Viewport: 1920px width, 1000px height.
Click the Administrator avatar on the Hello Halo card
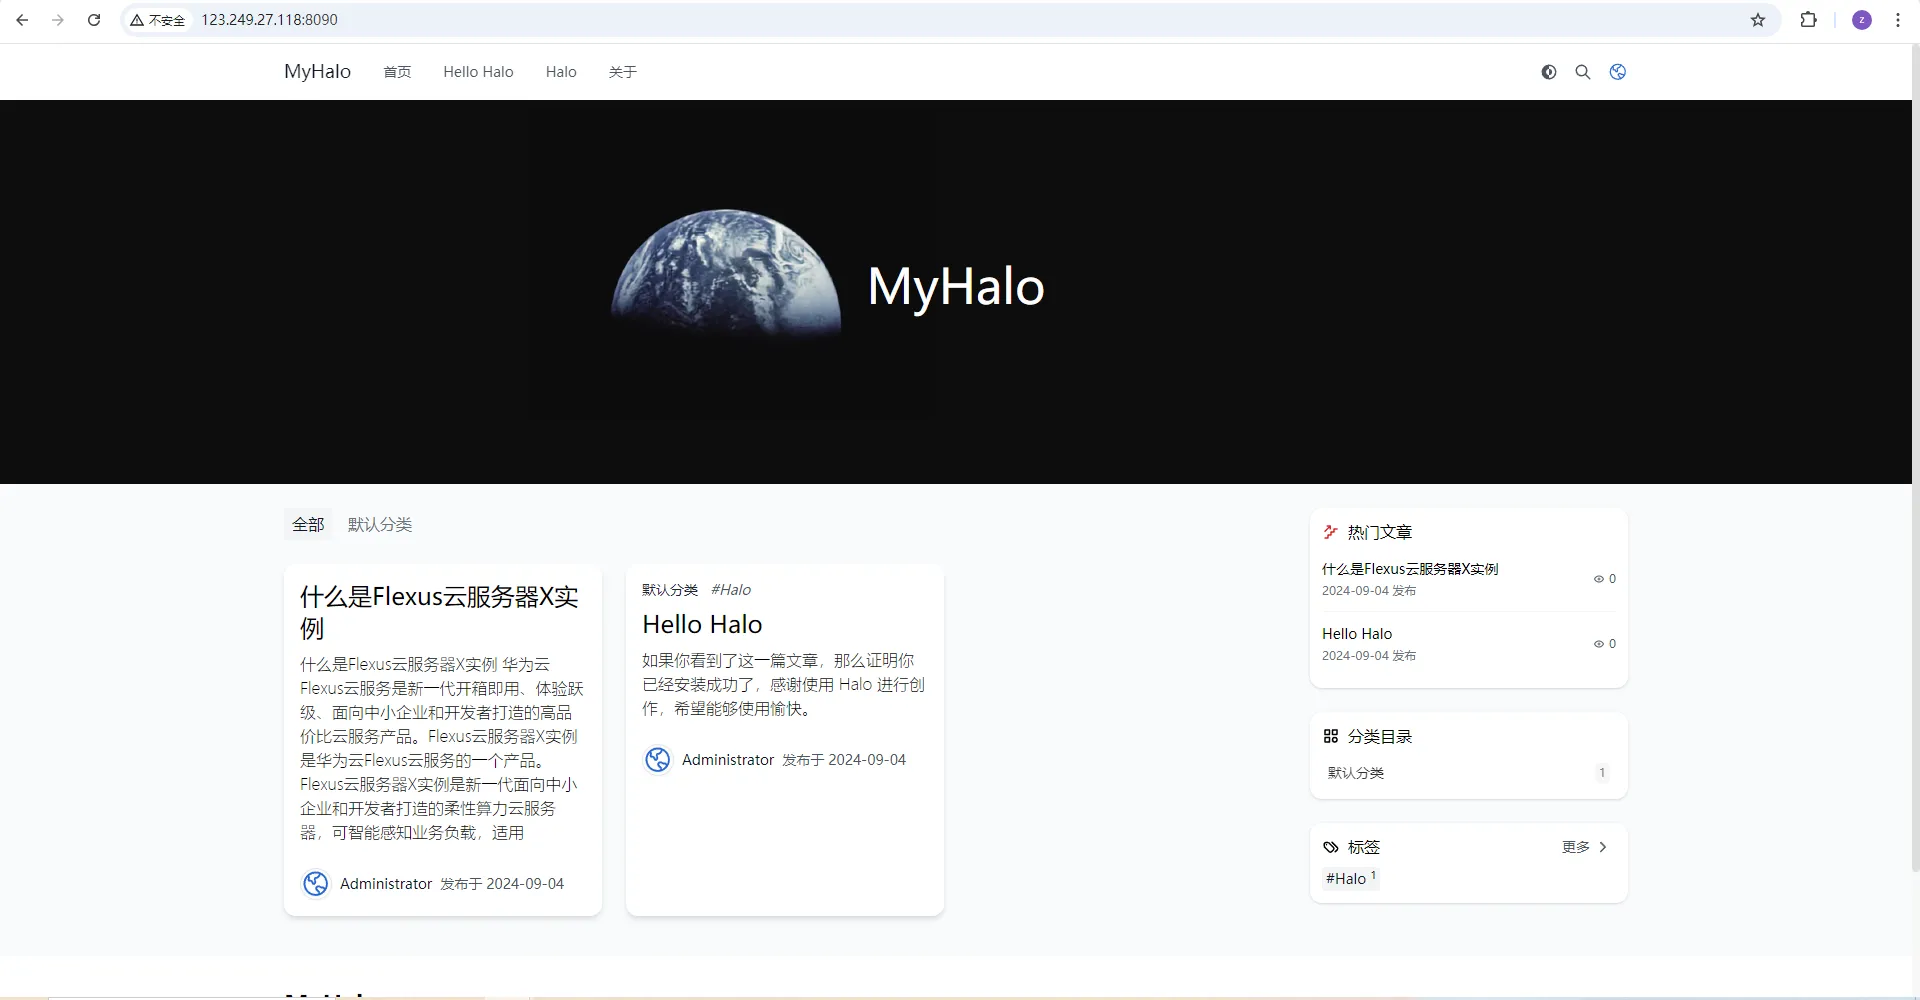click(658, 760)
